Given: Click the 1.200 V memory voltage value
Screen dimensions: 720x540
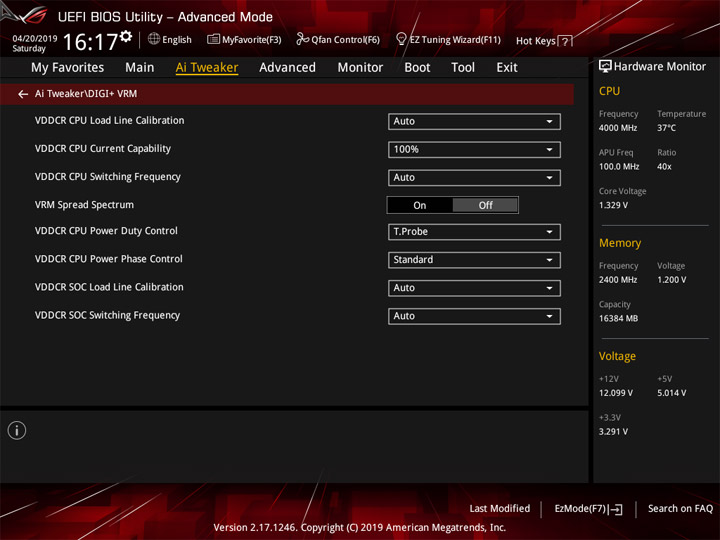Looking at the screenshot, I should click(x=672, y=280).
